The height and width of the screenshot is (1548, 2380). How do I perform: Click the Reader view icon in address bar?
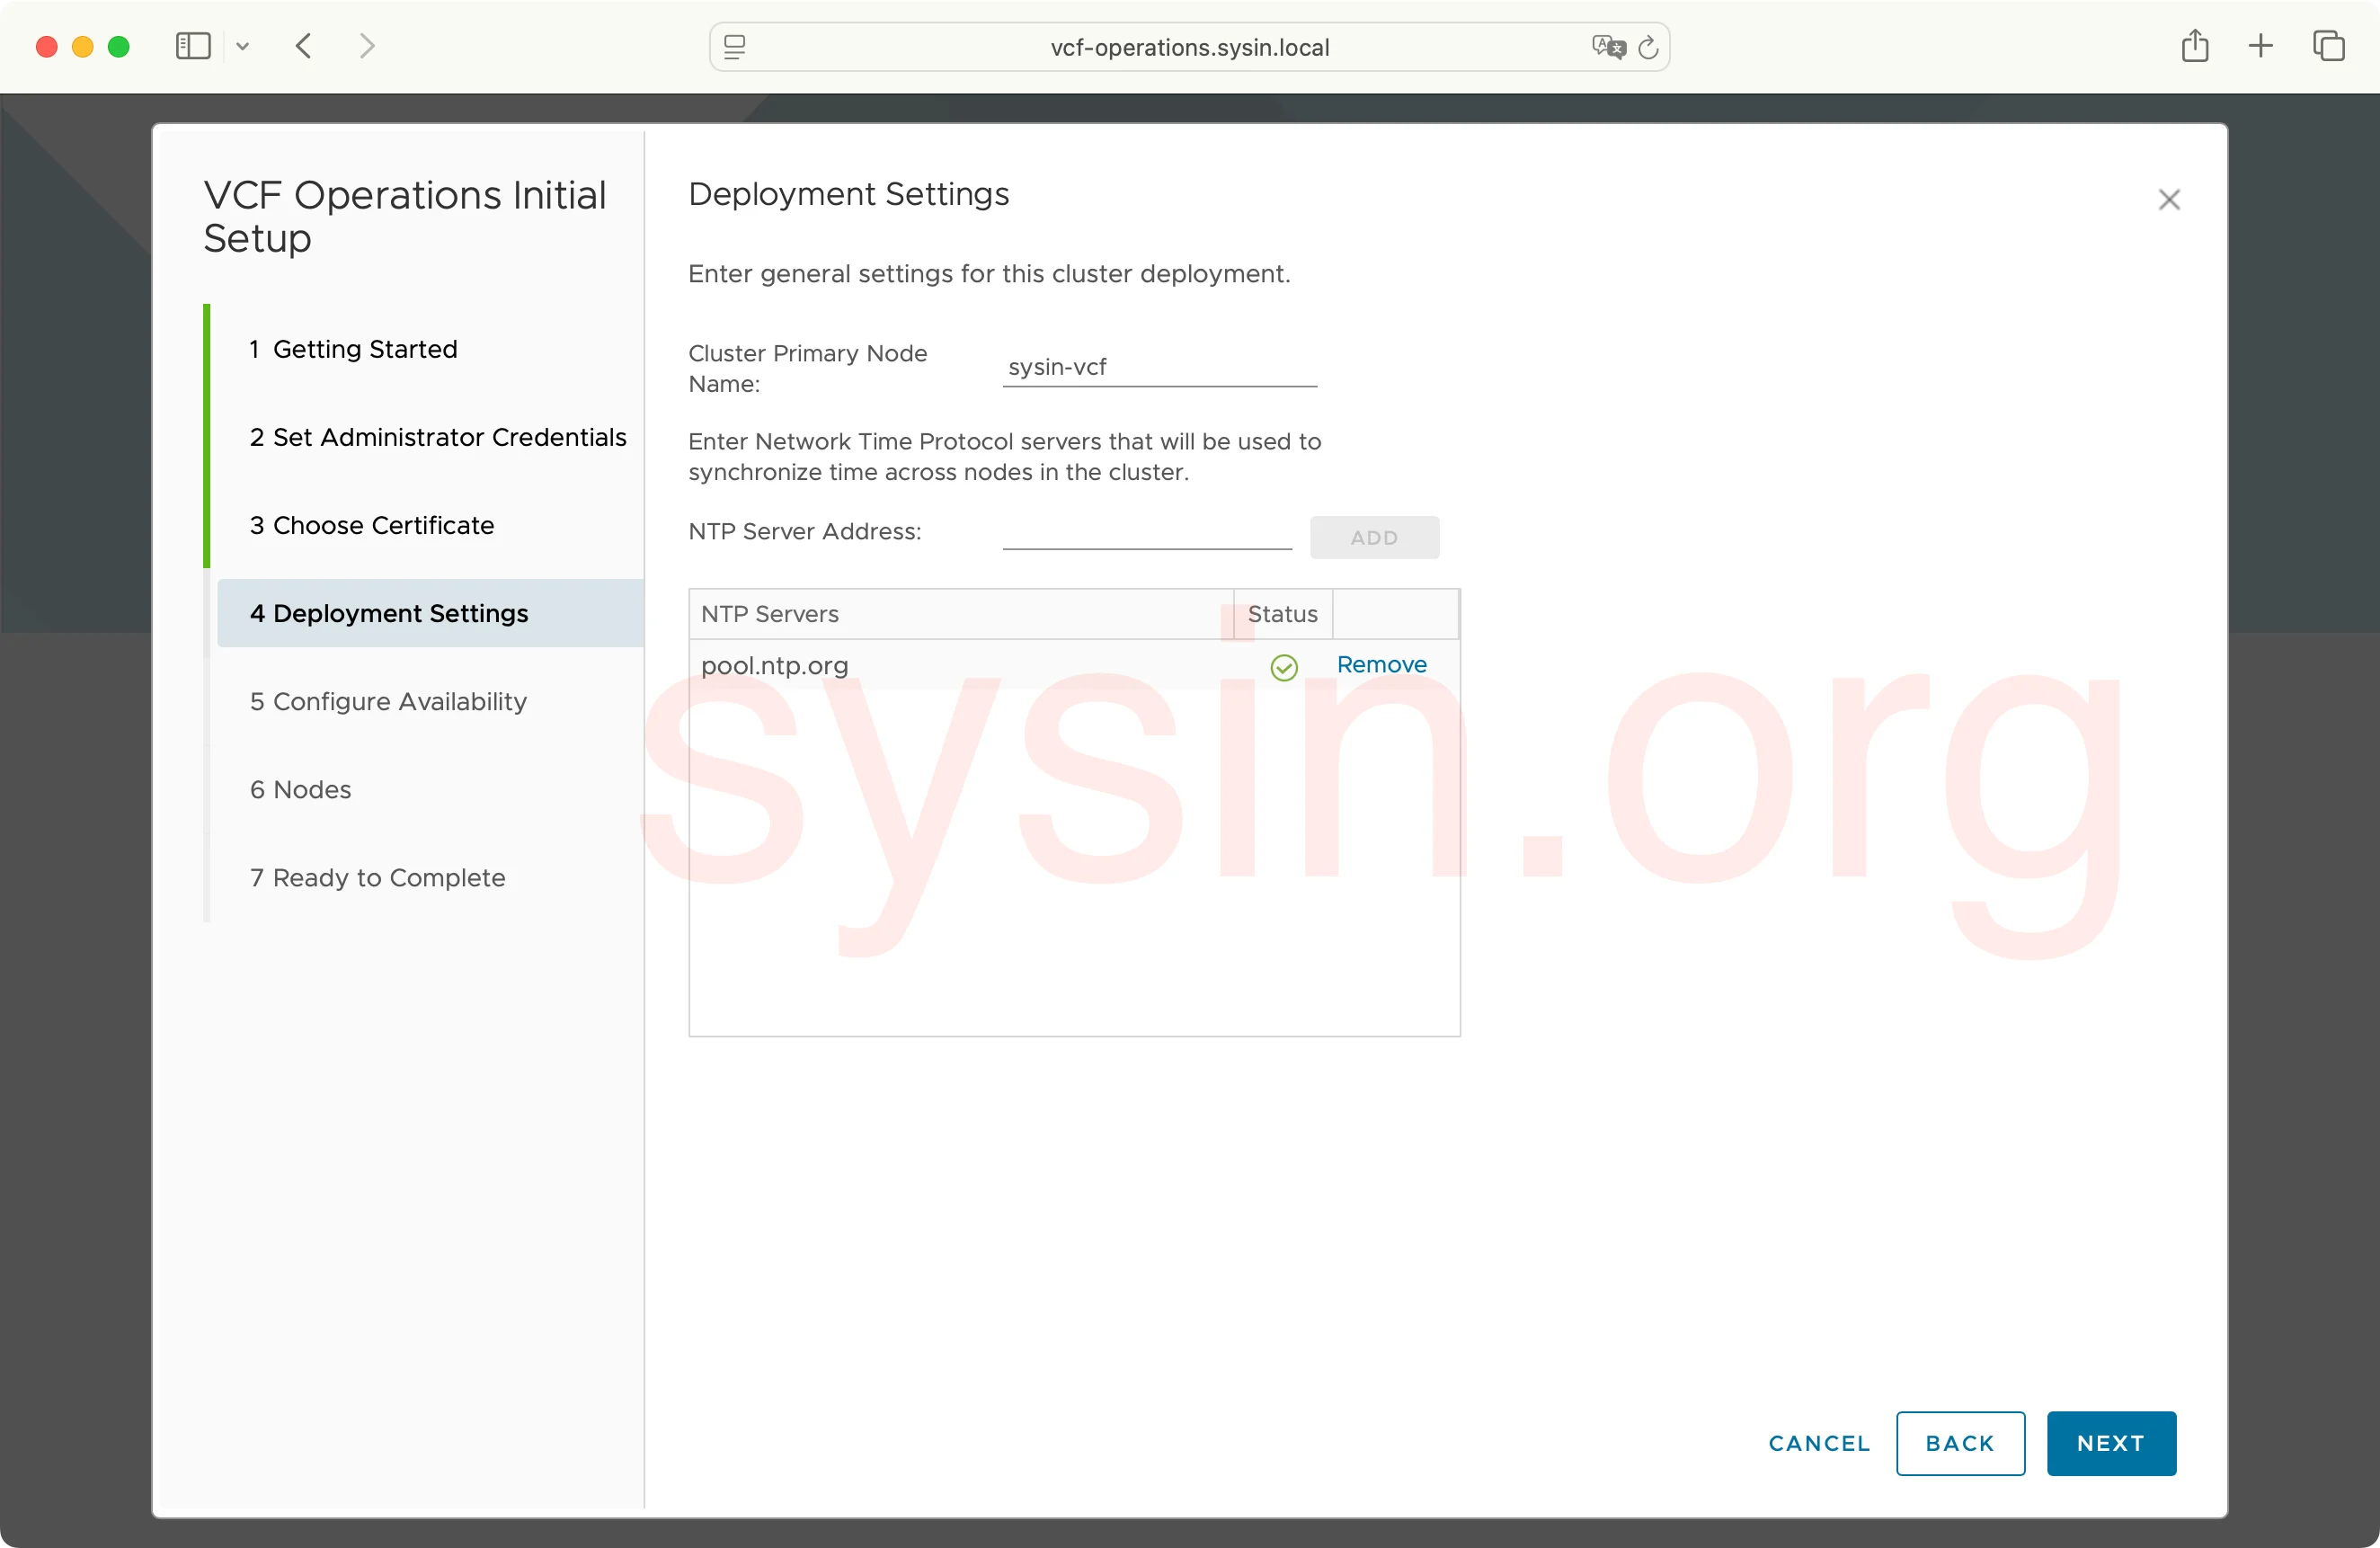pyautogui.click(x=734, y=46)
